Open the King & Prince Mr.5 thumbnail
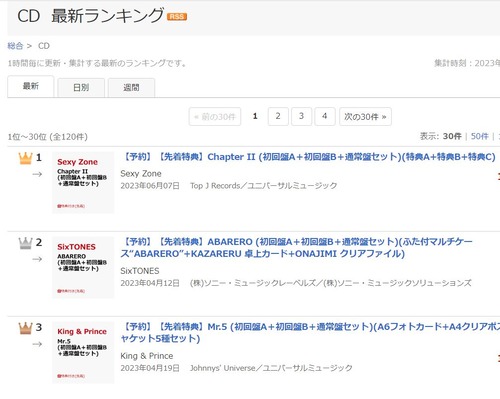 click(83, 352)
